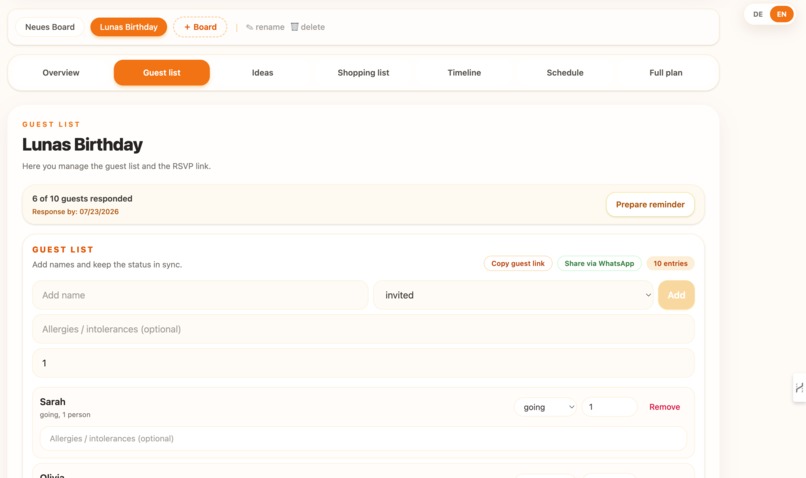The height and width of the screenshot is (478, 806).
Task: Switch to the Timeline tab
Action: pos(464,72)
